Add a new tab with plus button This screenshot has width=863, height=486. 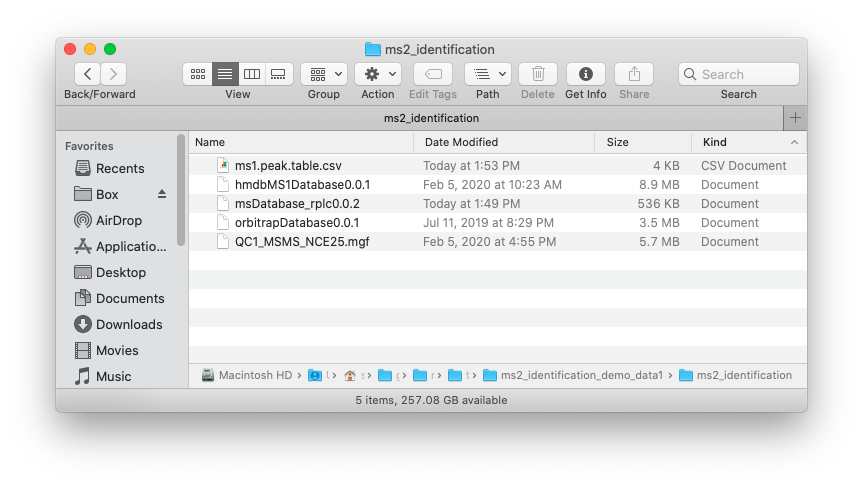pos(795,118)
